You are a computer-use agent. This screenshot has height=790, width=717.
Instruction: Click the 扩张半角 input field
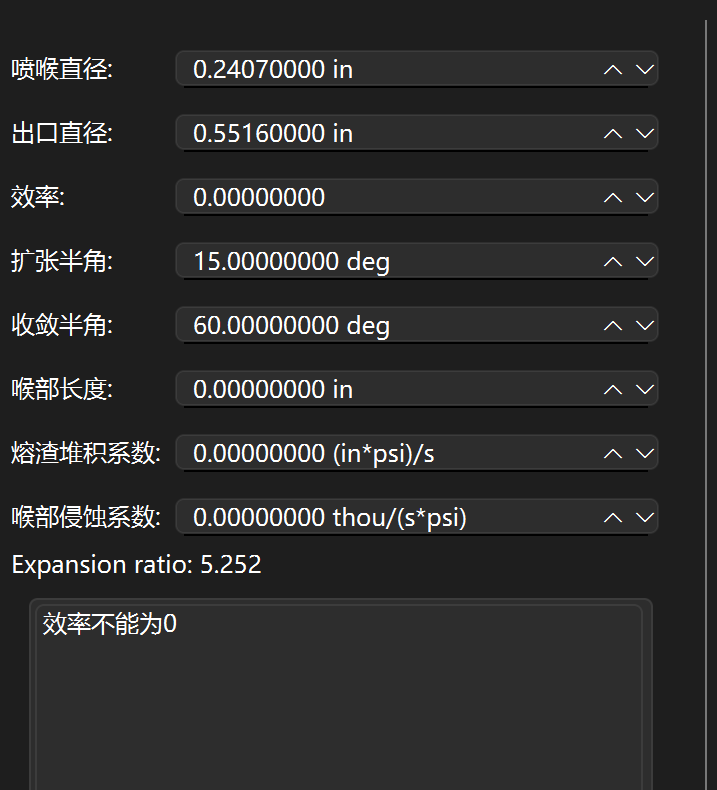417,261
